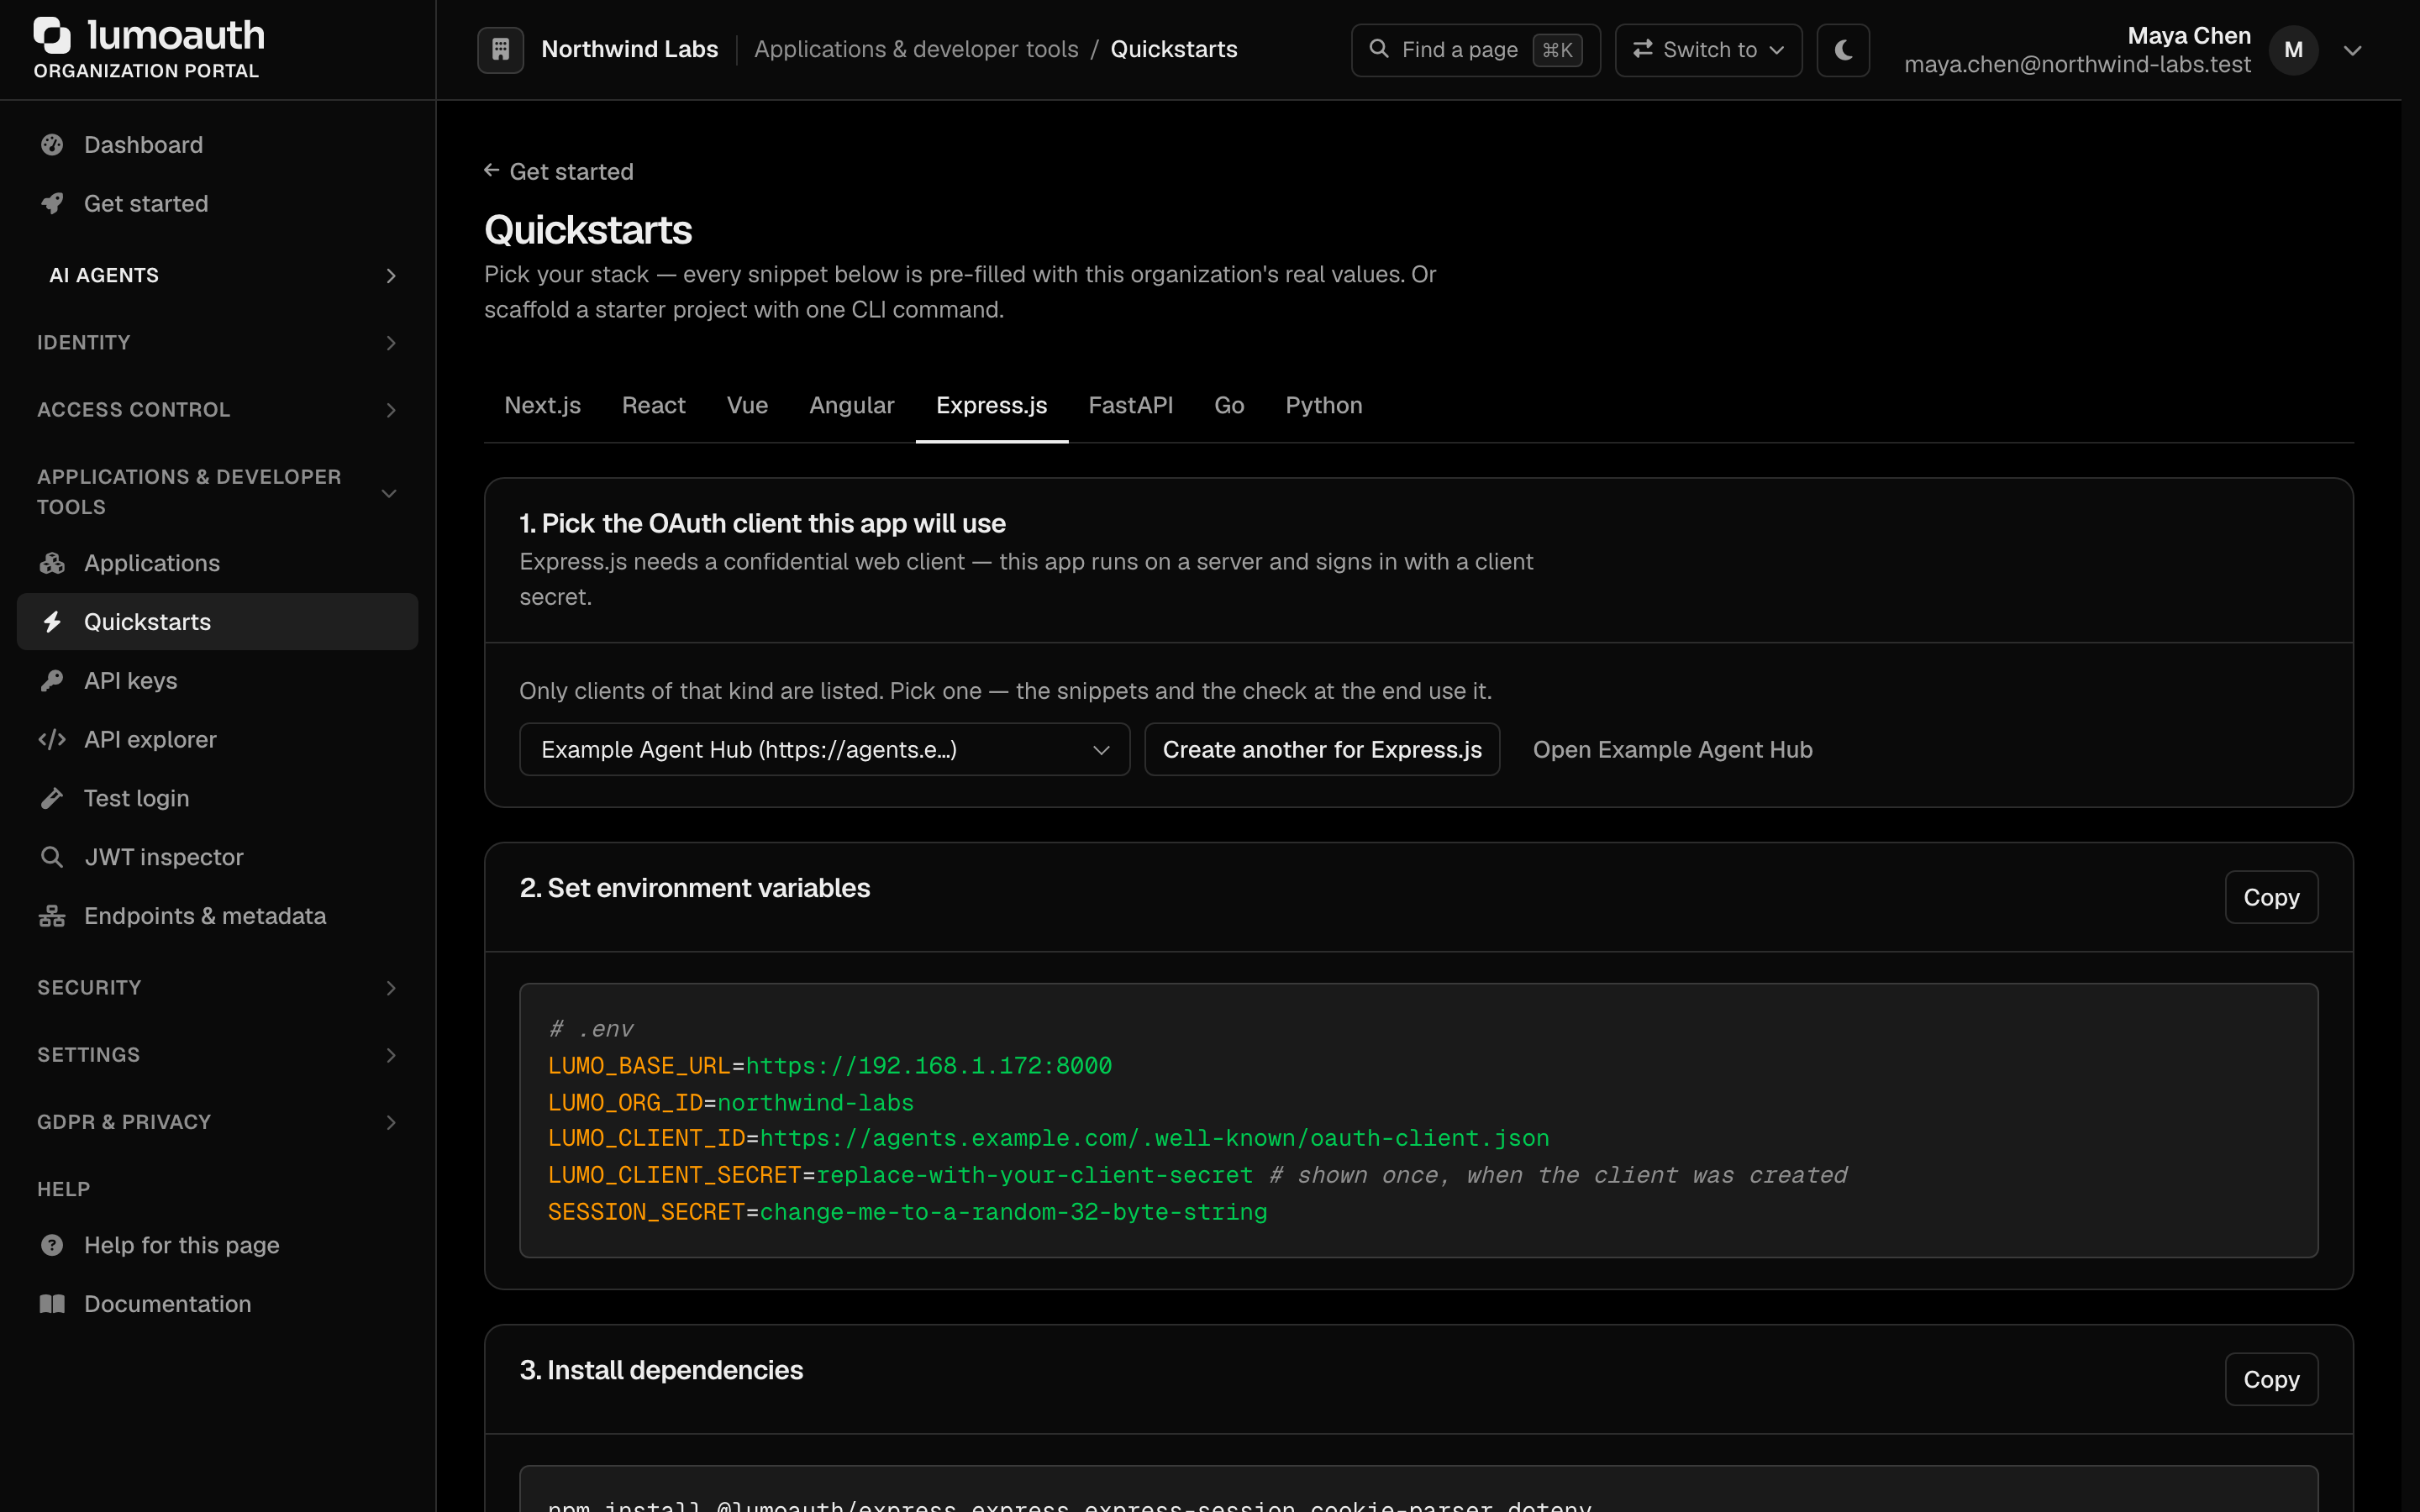Click the back arrow beside Get started
2420x1512 pixels.
(x=491, y=171)
